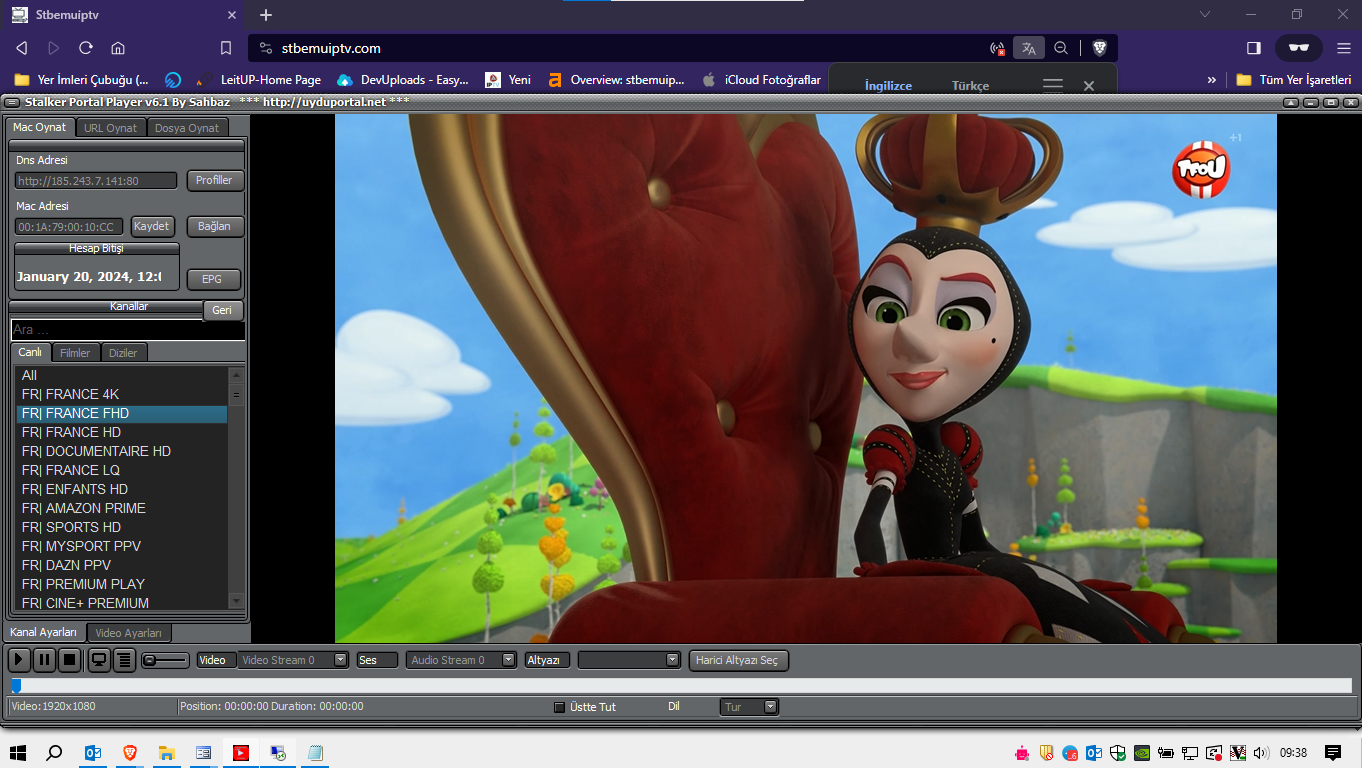Image resolution: width=1362 pixels, height=768 pixels.
Task: Open Windows Start menu
Action: (17, 753)
